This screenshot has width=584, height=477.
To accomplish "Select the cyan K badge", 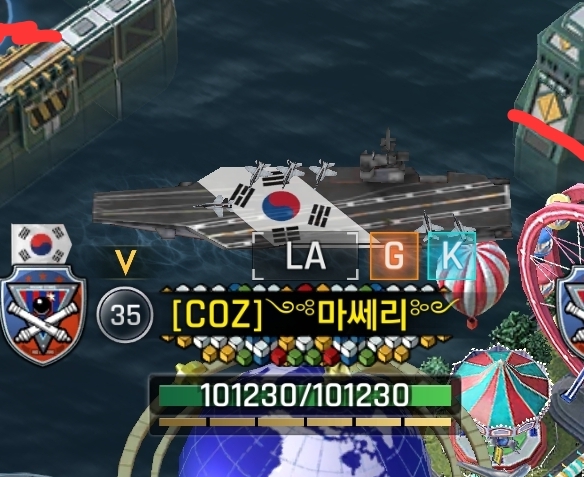I will point(452,256).
